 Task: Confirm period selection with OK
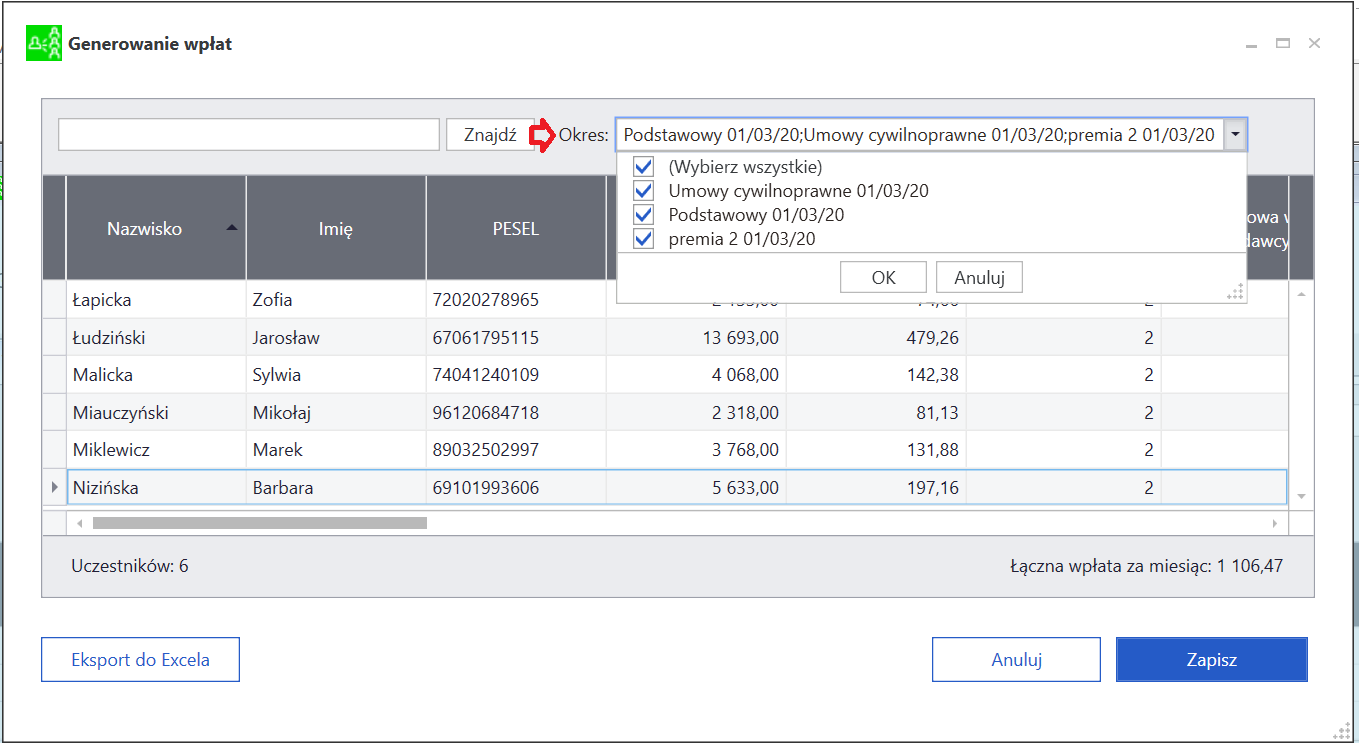884,277
